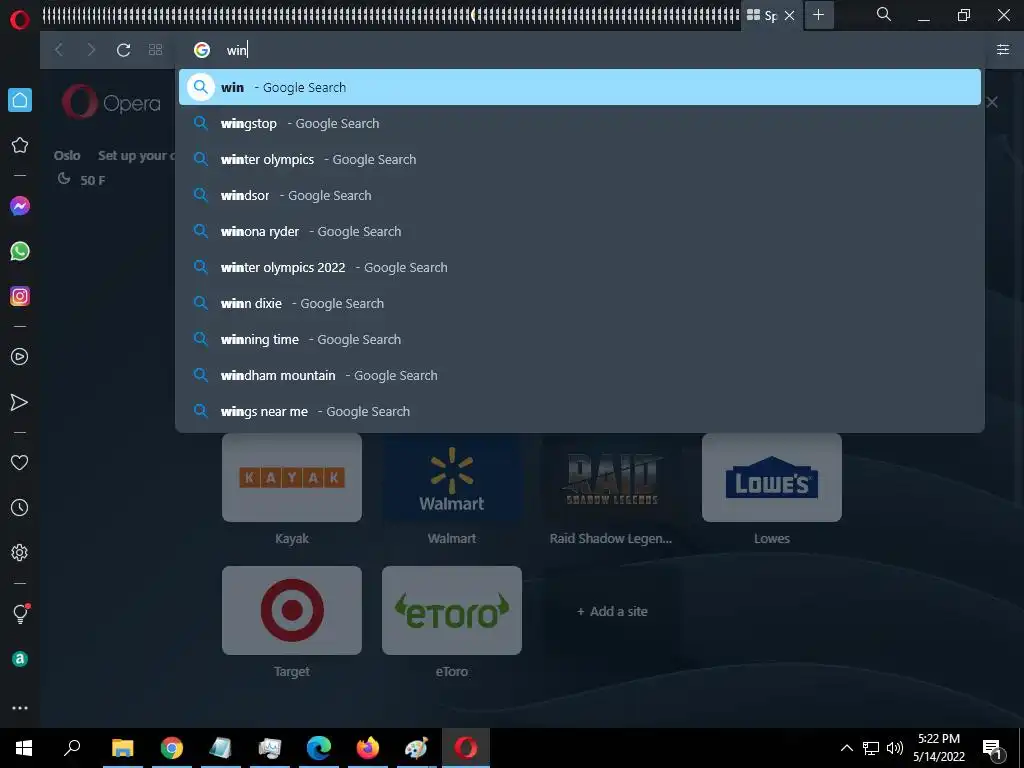The height and width of the screenshot is (768, 1024).
Task: Search open tabs magnifier icon
Action: 884,14
